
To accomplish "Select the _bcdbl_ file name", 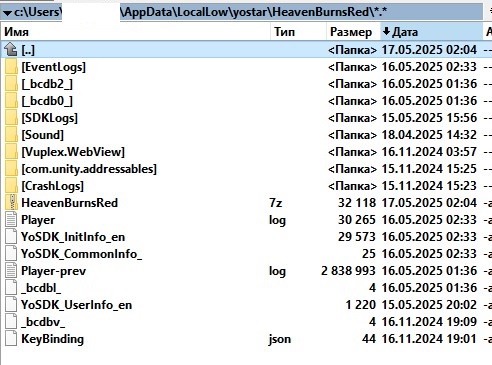I will pos(41,288).
